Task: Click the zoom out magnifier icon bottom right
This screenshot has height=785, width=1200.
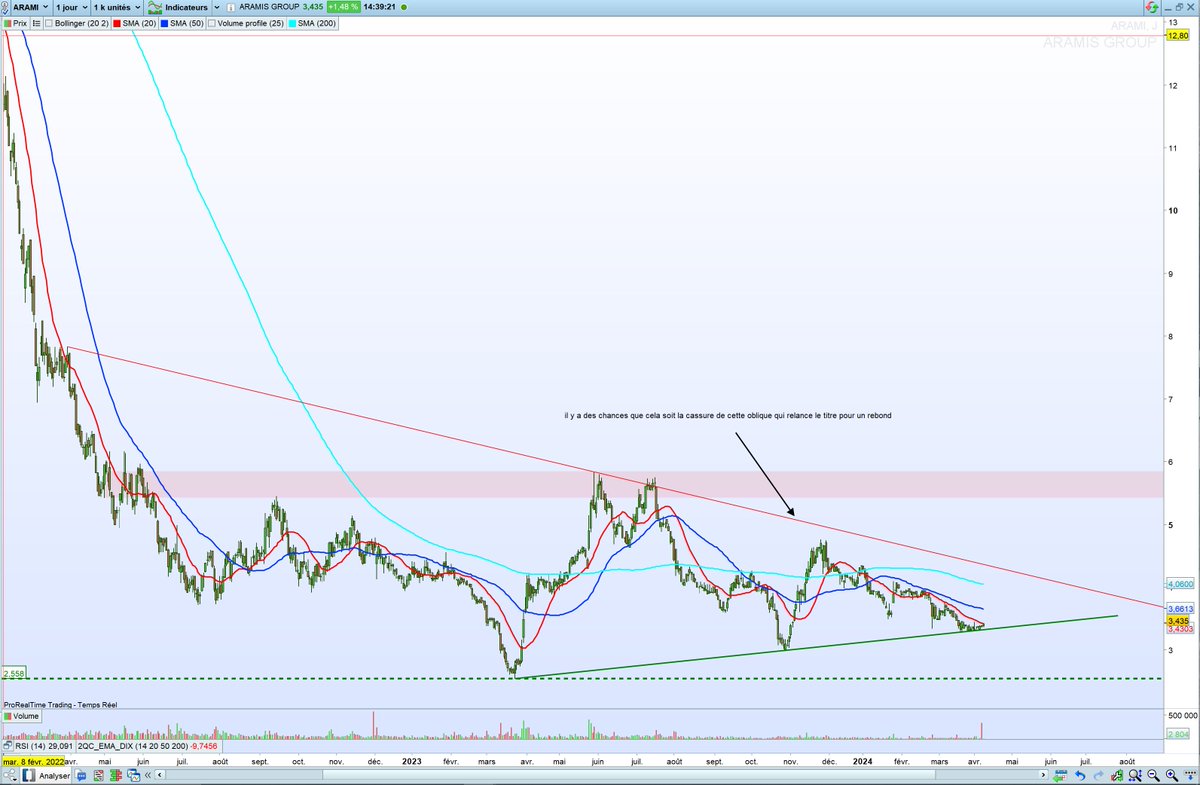Action: tap(1153, 775)
